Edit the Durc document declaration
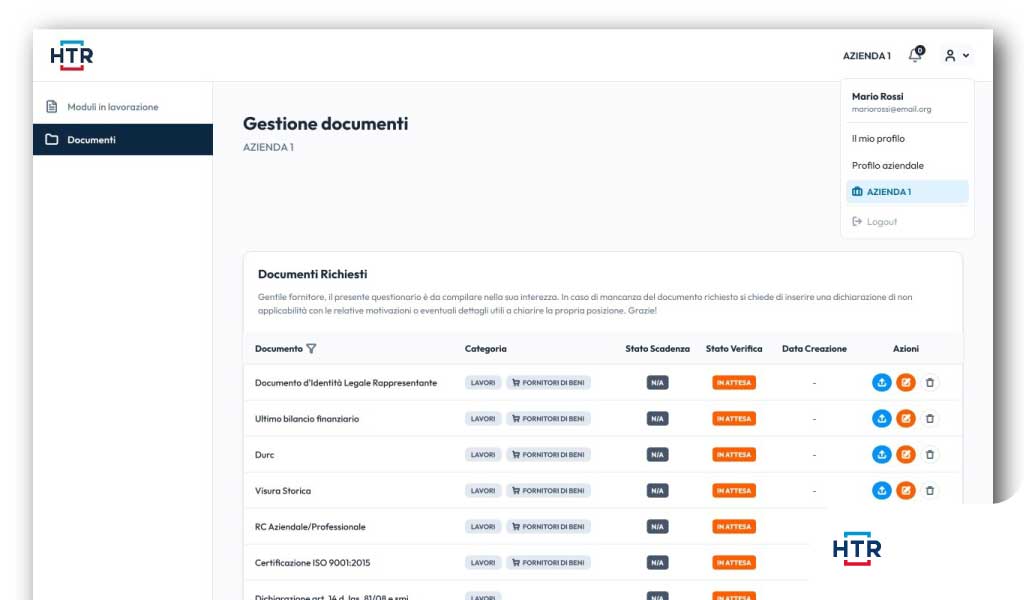 (906, 454)
